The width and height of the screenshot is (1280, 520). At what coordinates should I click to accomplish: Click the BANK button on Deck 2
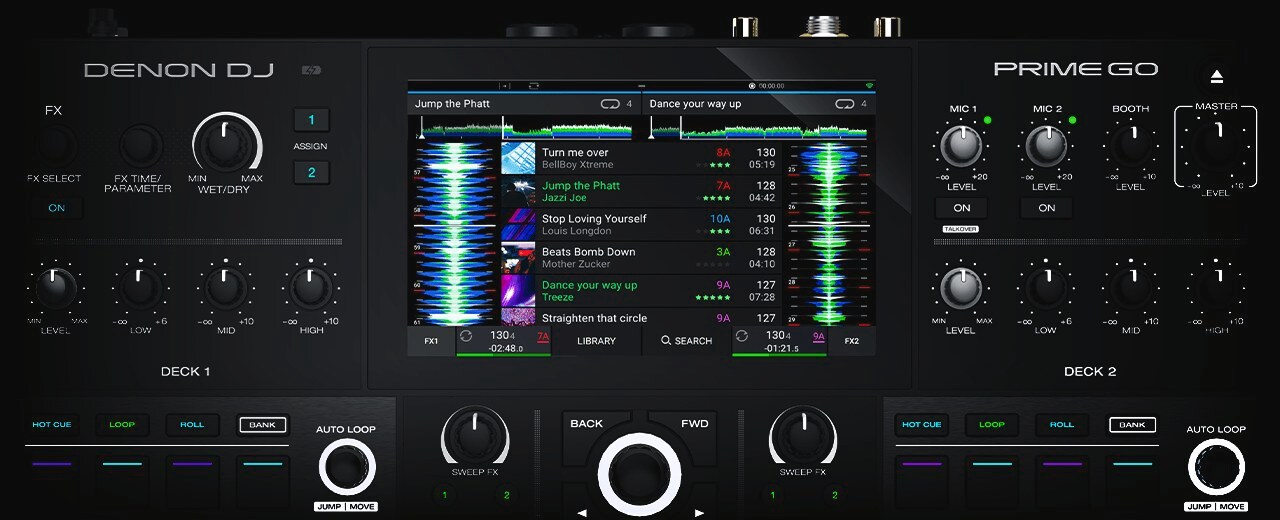click(x=1132, y=425)
